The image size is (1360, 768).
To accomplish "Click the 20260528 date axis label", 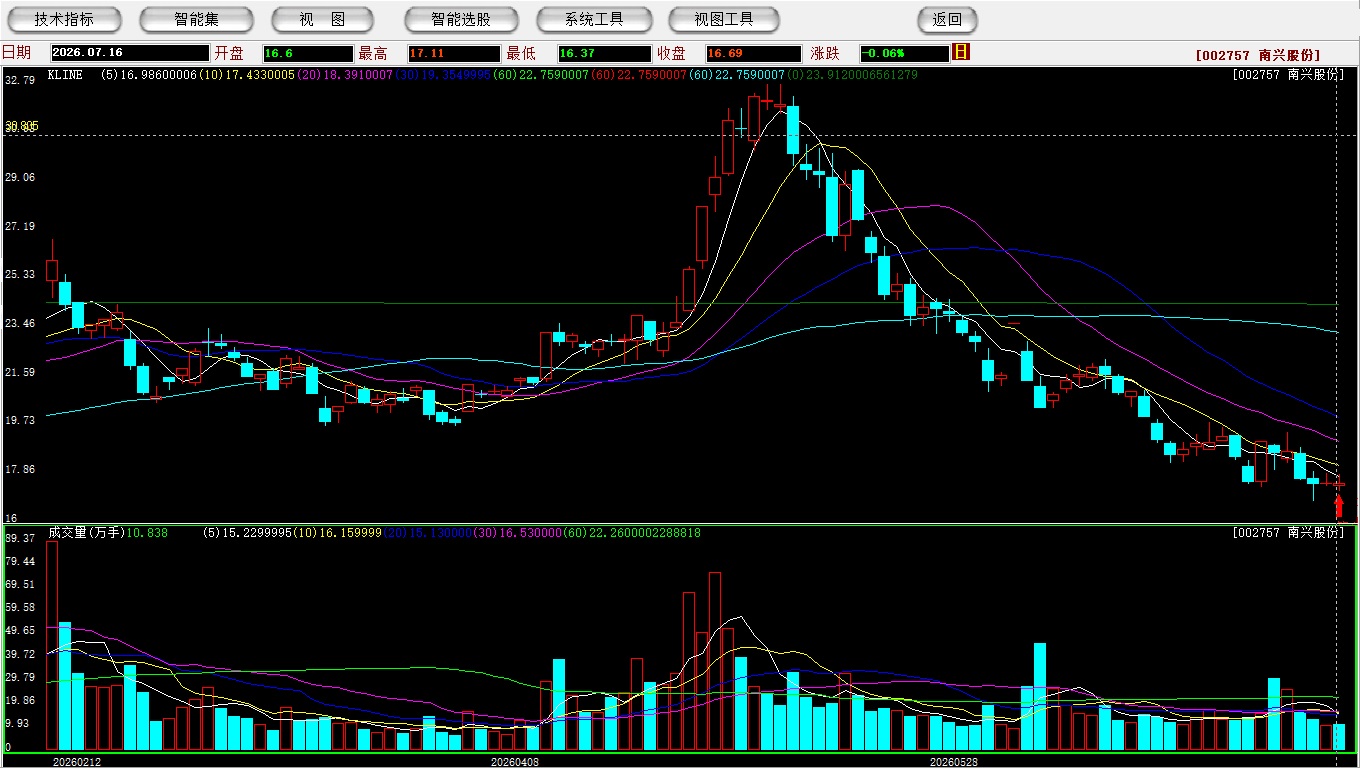I will point(954,762).
